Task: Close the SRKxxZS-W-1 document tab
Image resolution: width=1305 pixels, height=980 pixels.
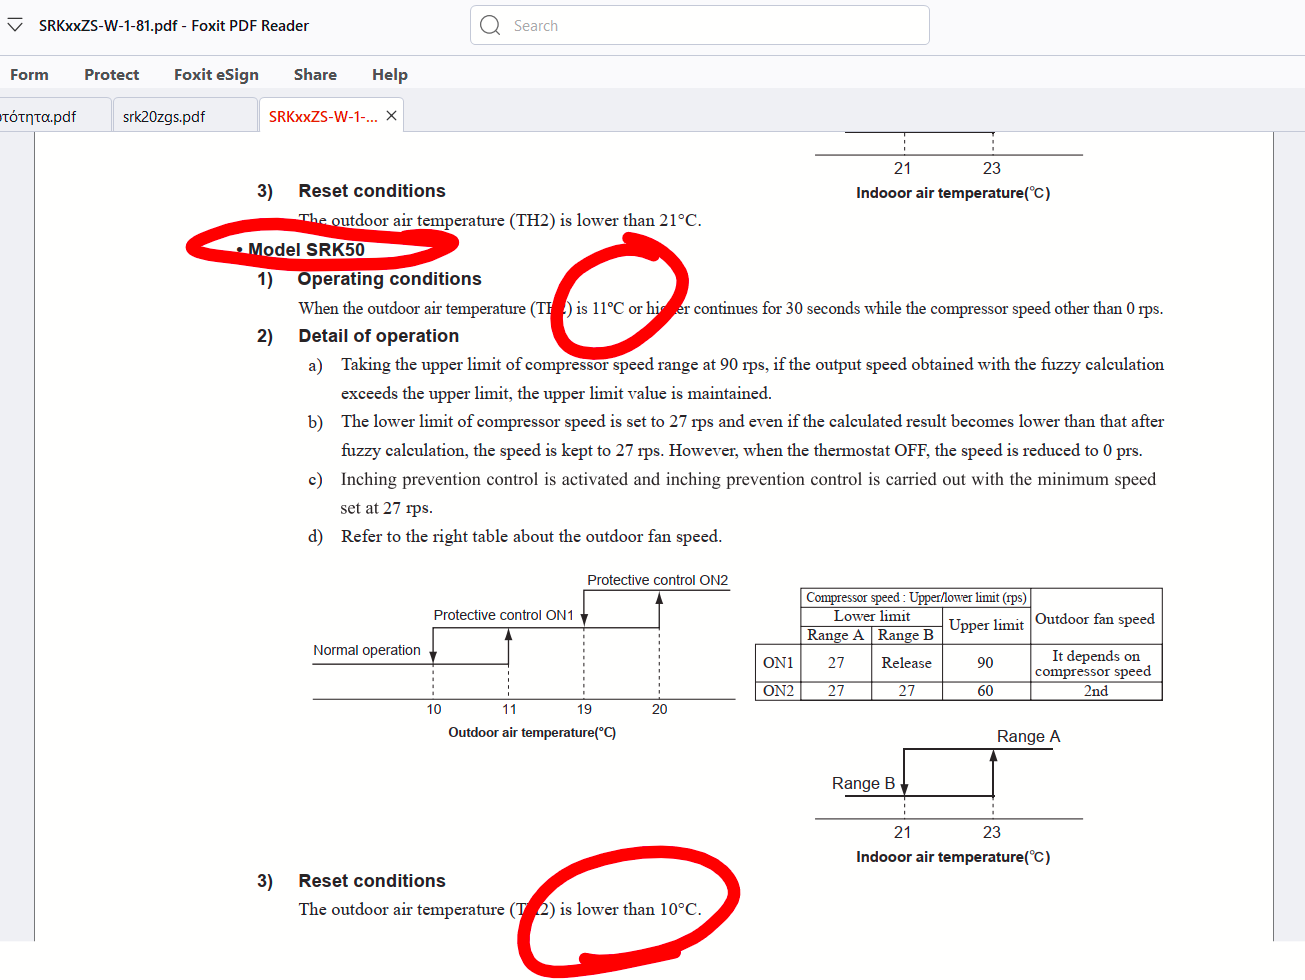Action: (392, 116)
